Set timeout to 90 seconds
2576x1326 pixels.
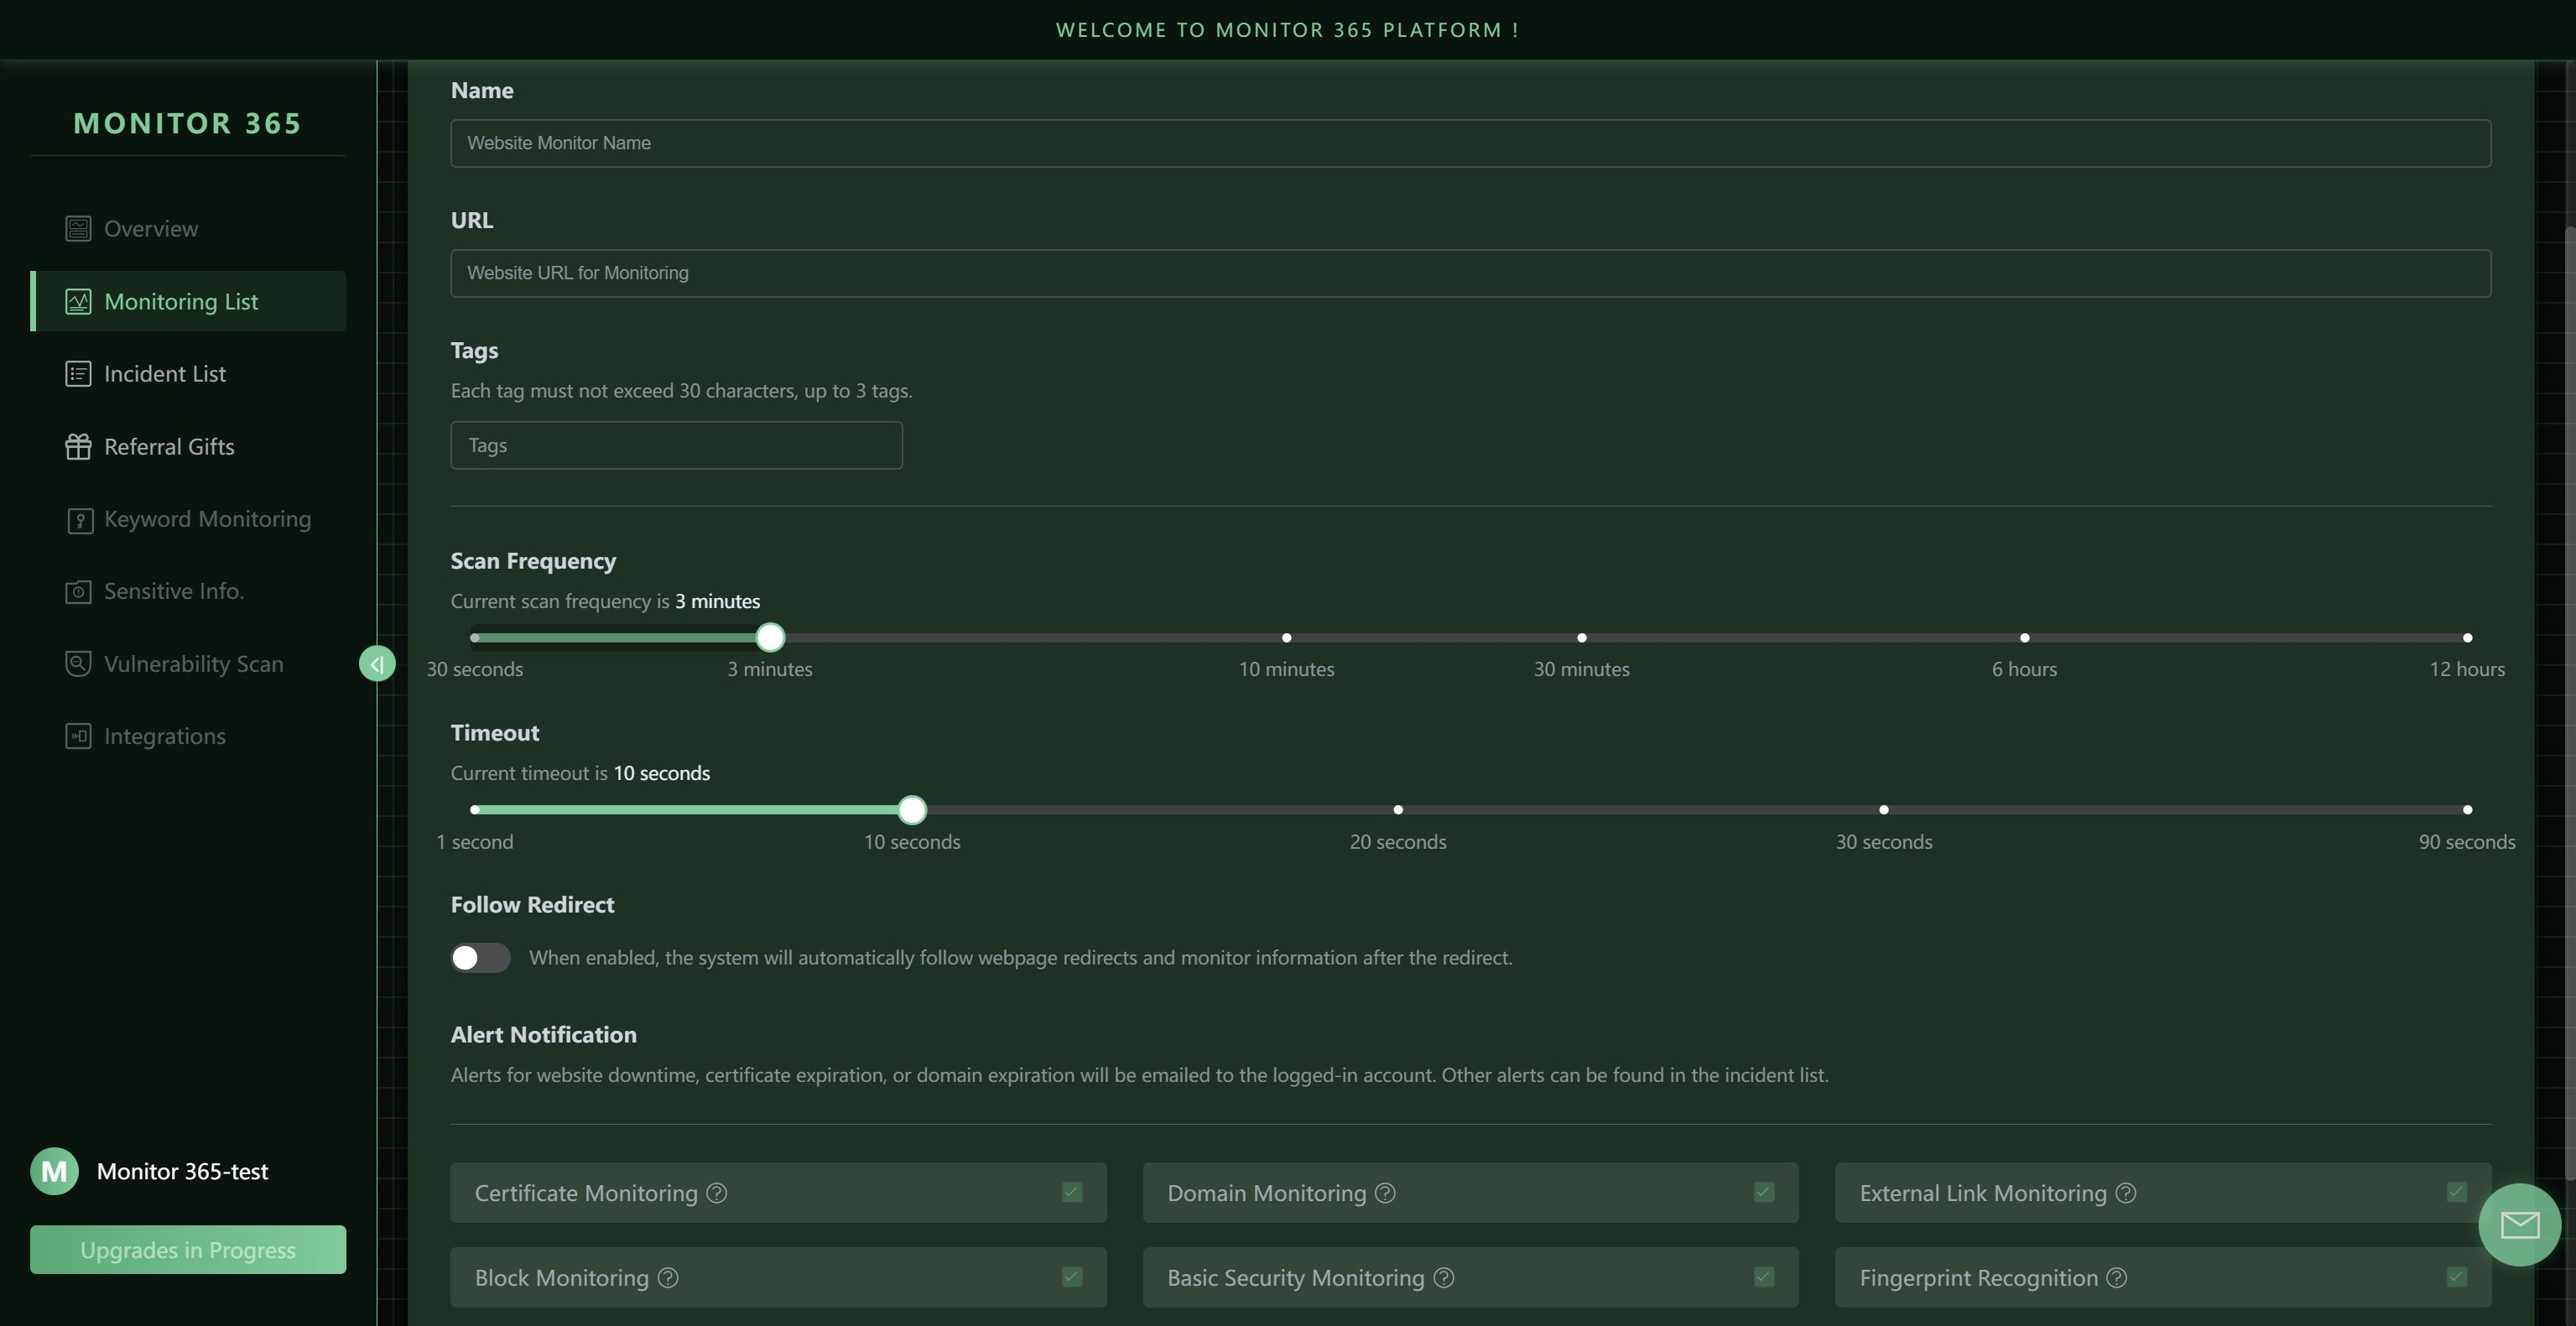coord(2468,809)
